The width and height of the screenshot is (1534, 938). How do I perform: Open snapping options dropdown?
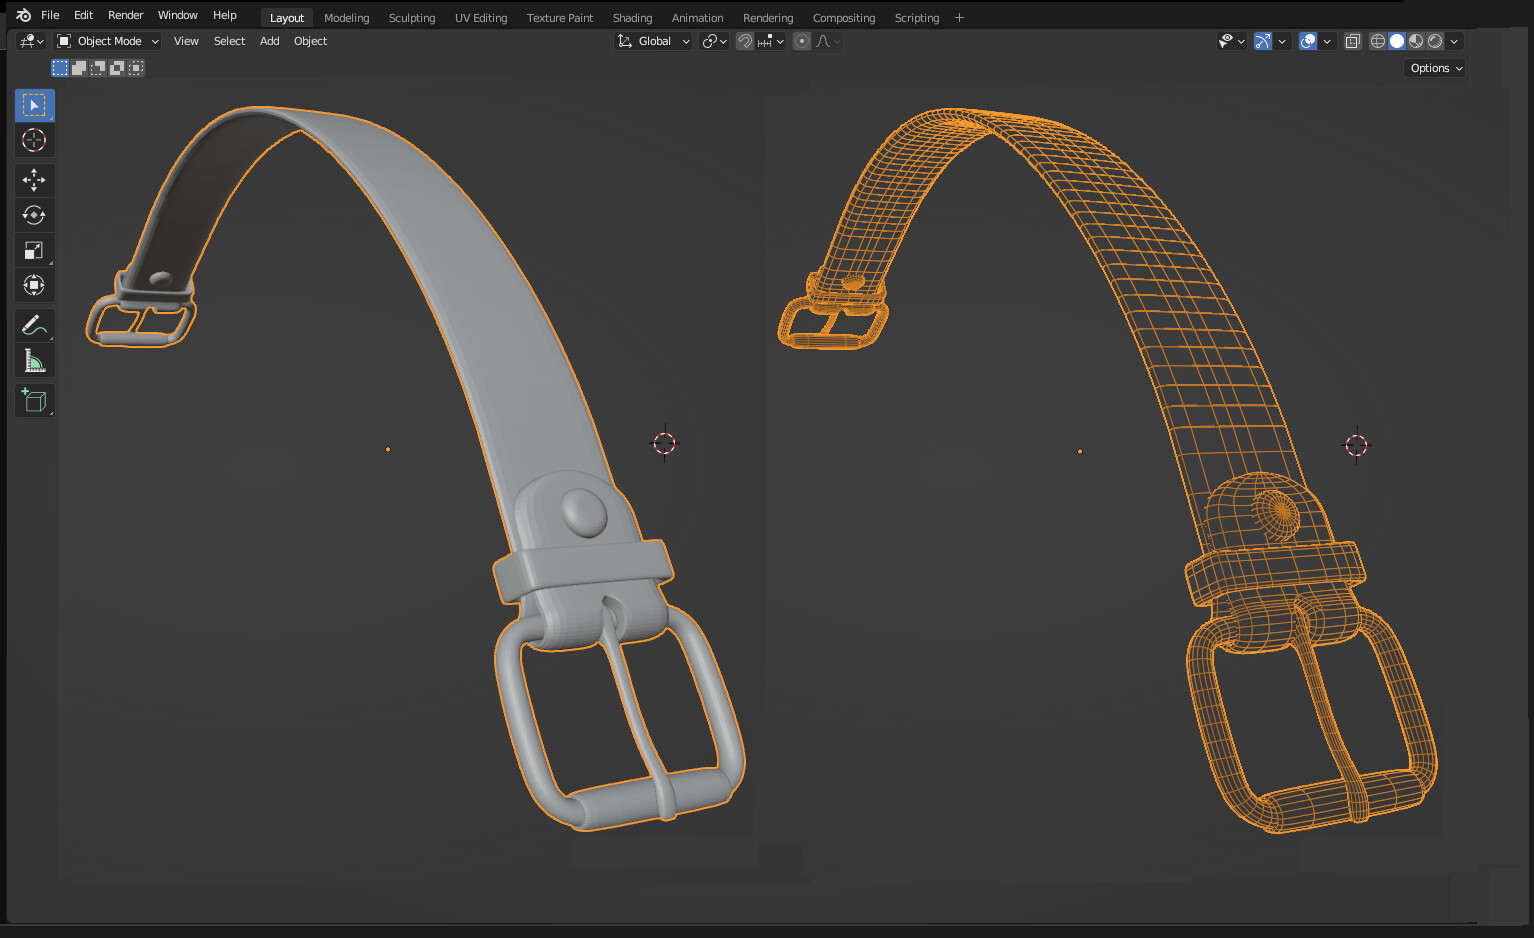[771, 41]
